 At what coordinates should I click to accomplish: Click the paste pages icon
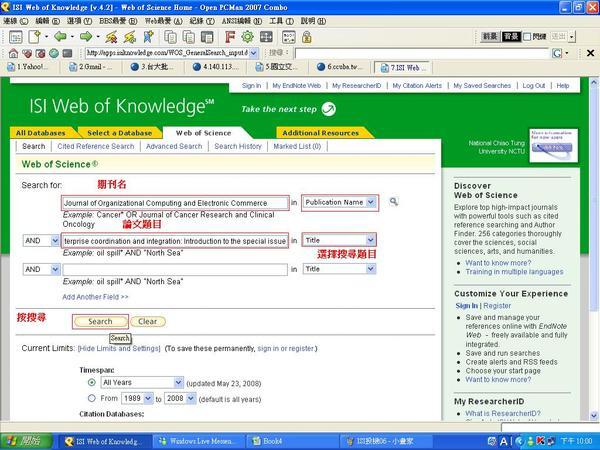(189, 37)
